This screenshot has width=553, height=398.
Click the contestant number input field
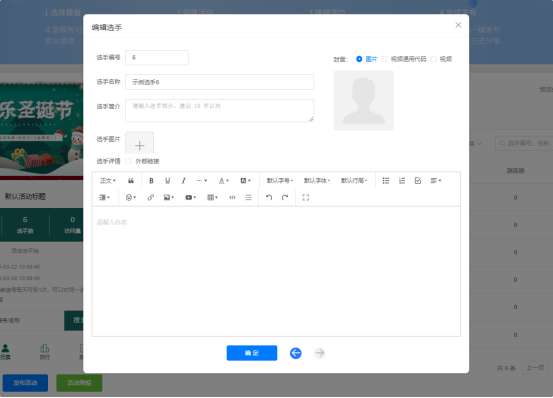coord(157,57)
